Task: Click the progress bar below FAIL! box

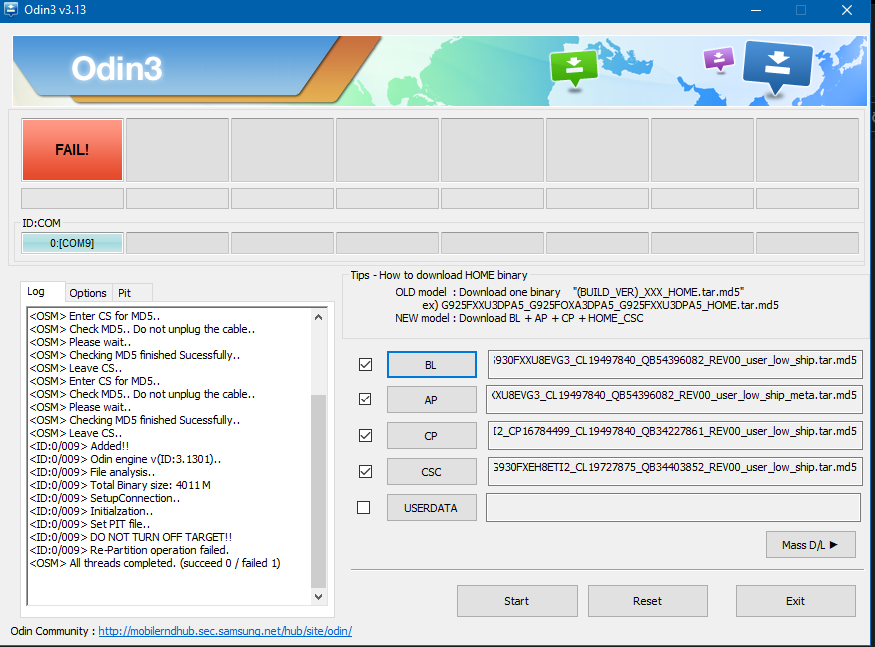Action: [72, 198]
